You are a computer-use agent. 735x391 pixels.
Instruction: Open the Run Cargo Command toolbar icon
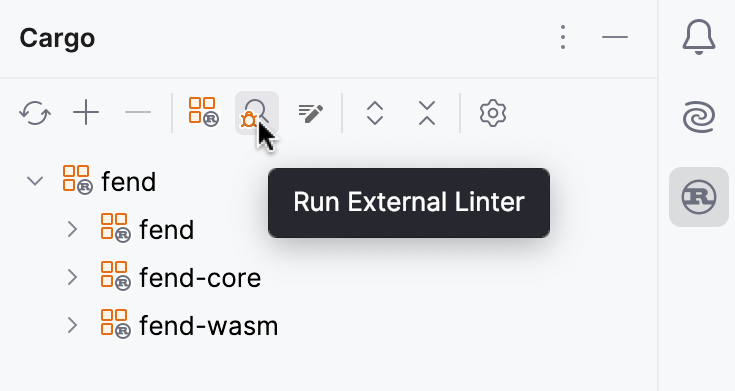tap(204, 112)
